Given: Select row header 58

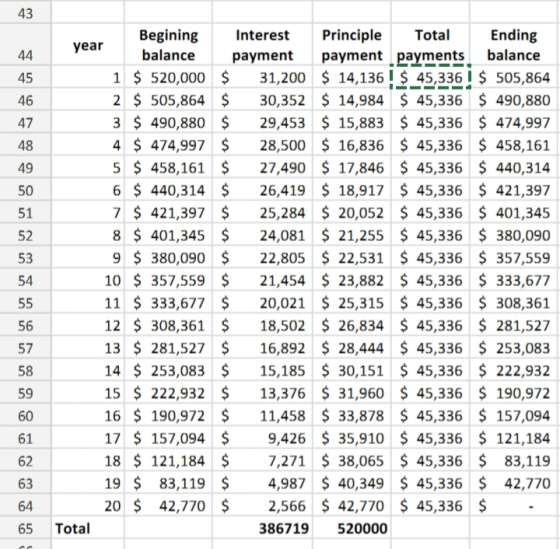Looking at the screenshot, I should pos(25,370).
